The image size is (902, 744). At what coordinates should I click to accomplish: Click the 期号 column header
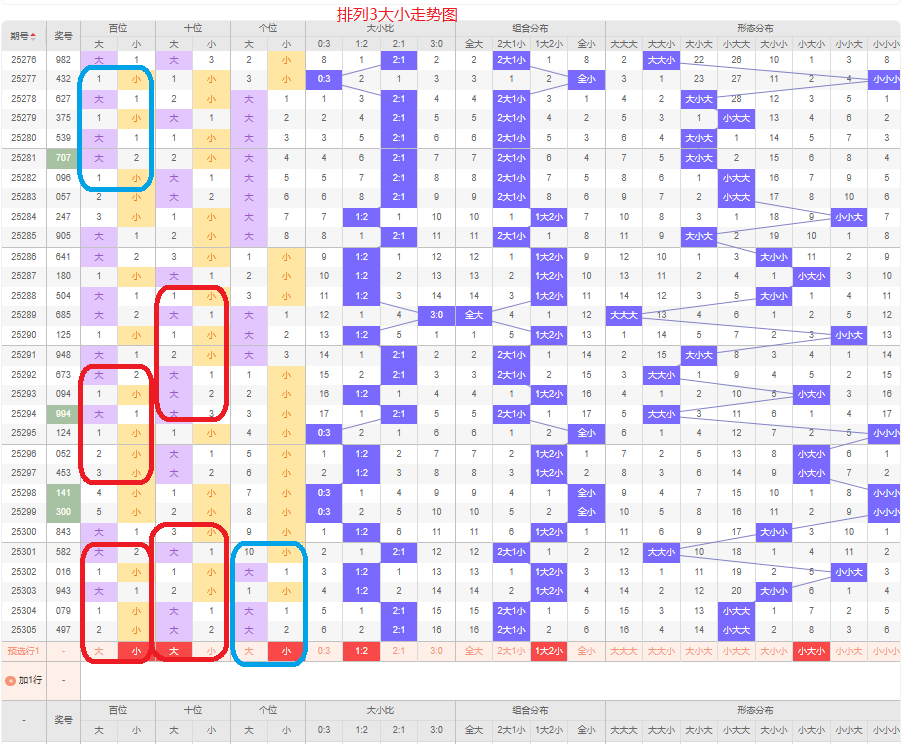point(23,36)
